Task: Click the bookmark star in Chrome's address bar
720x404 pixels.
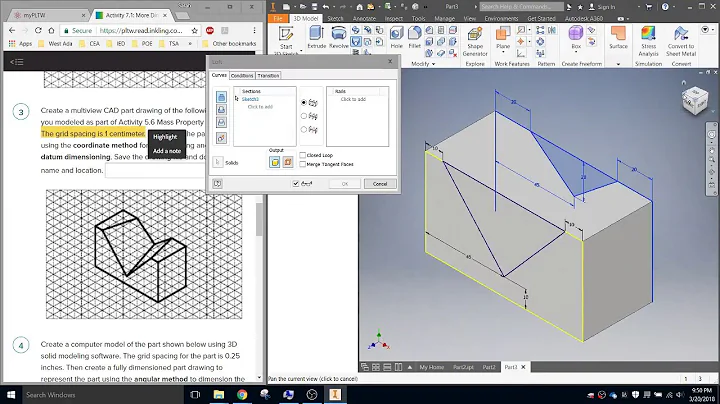Action: [x=195, y=30]
